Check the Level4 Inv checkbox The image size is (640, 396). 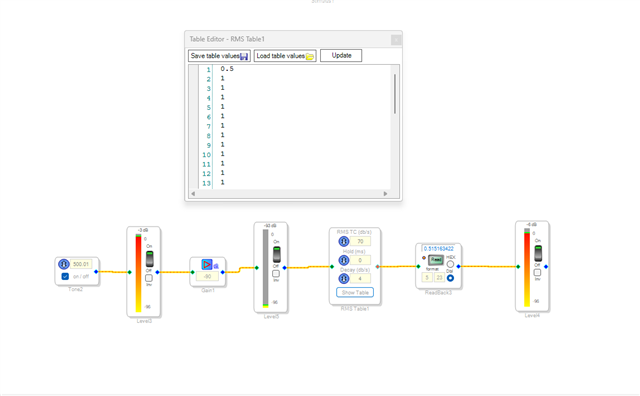tap(538, 272)
